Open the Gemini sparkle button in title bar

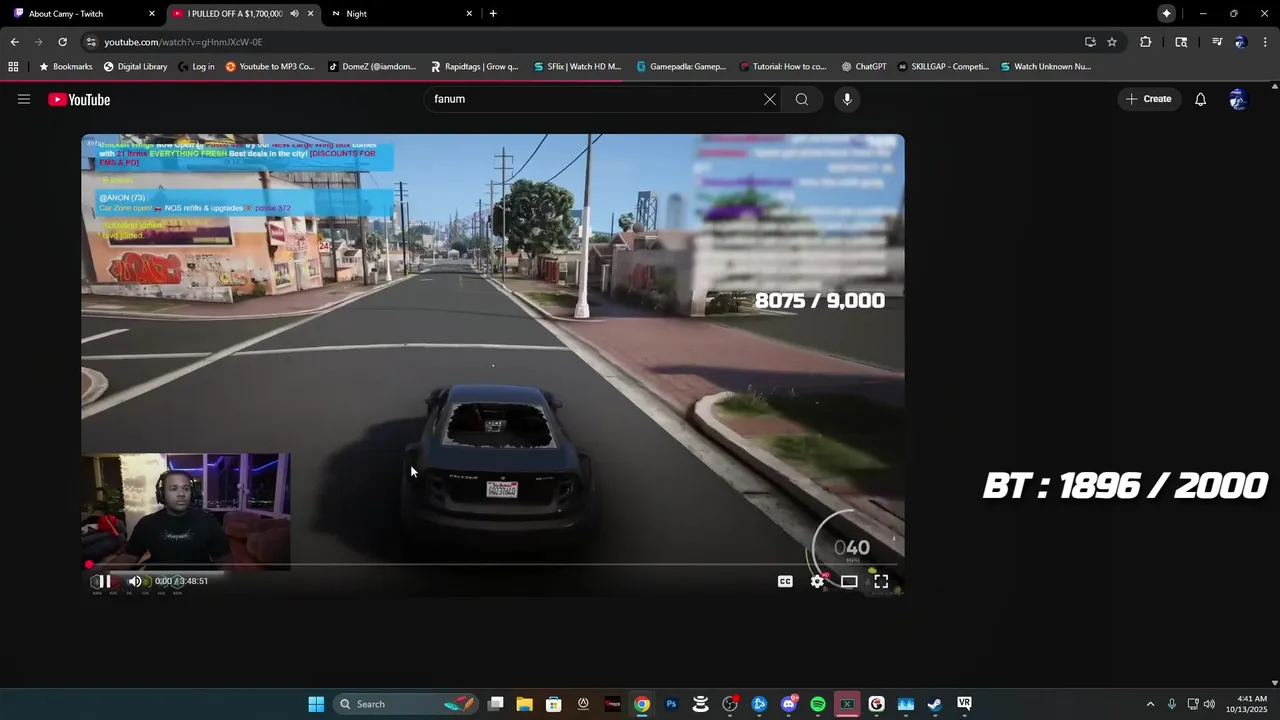click(1166, 13)
